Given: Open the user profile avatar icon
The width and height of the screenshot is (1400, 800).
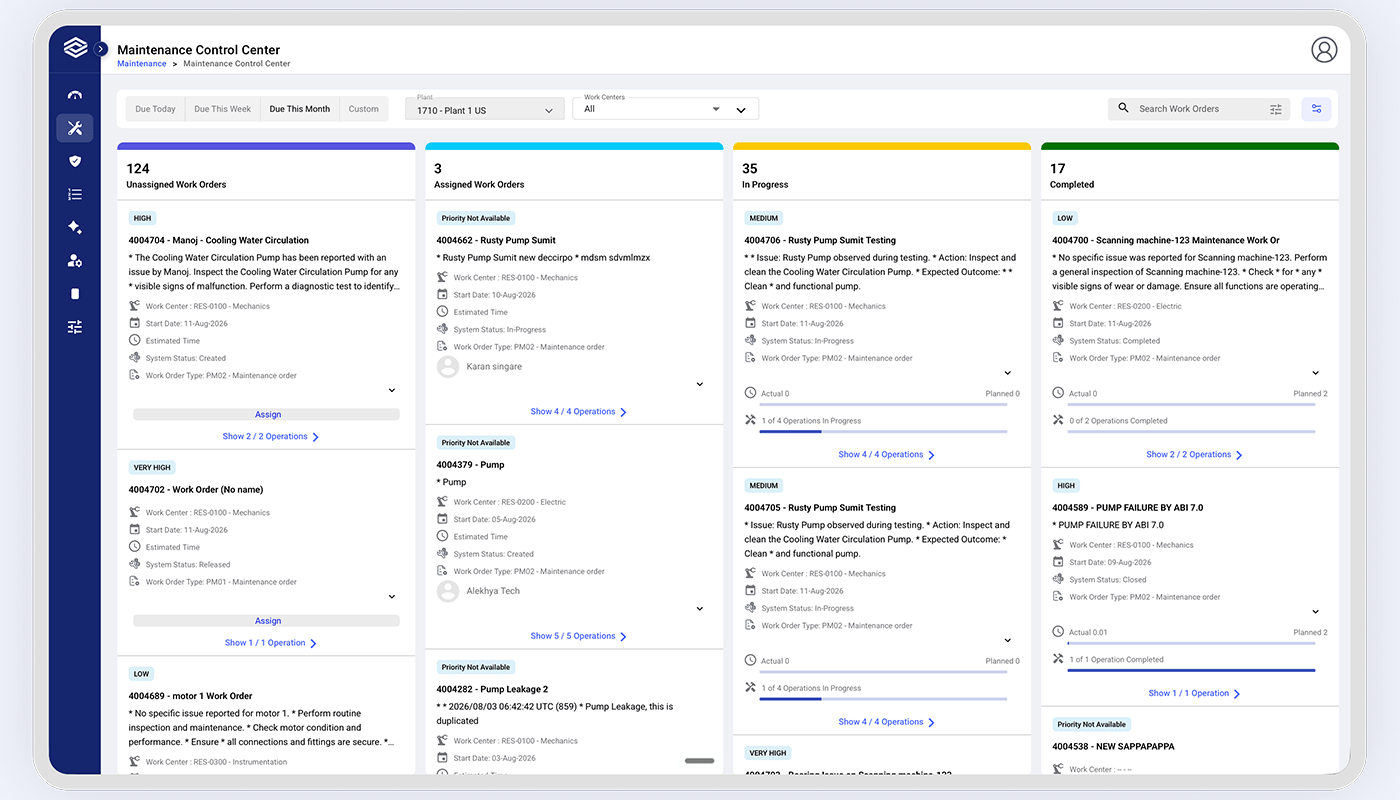Looking at the screenshot, I should click(1324, 50).
